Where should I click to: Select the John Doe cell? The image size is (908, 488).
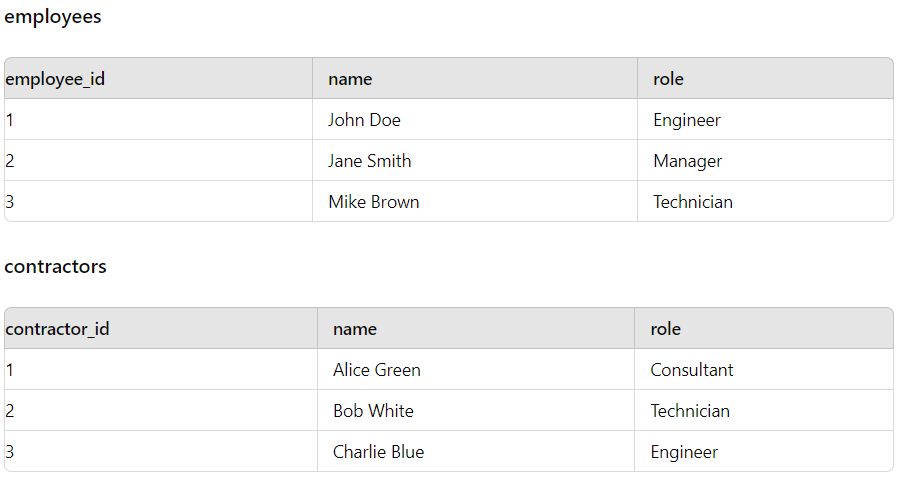[x=475, y=120]
